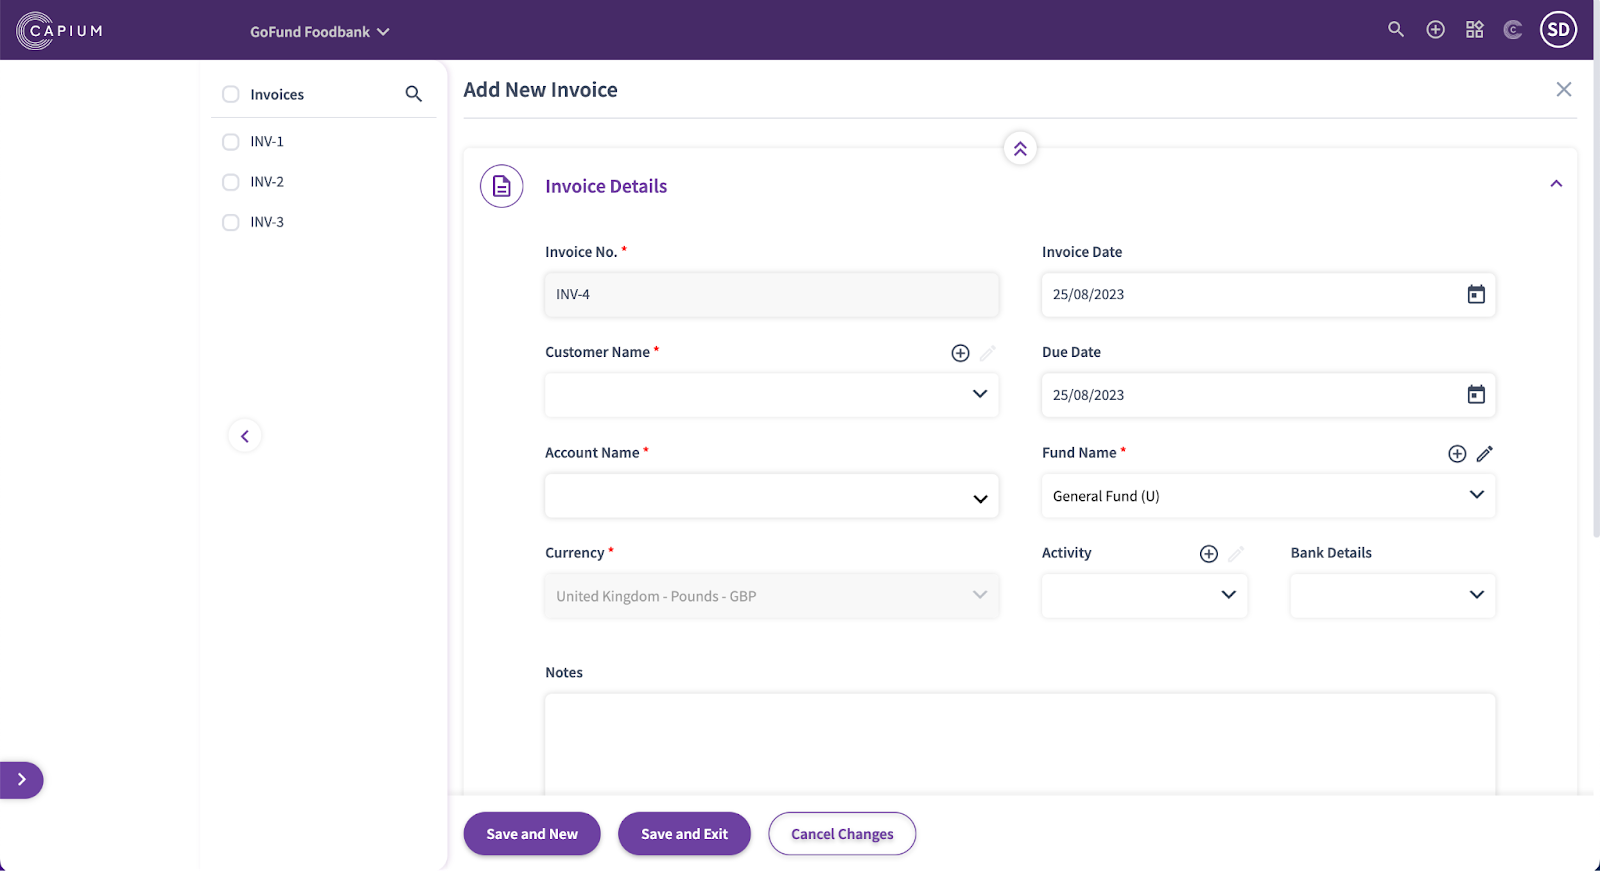Open the Customer Name dropdown
The image size is (1600, 871).
(772, 395)
